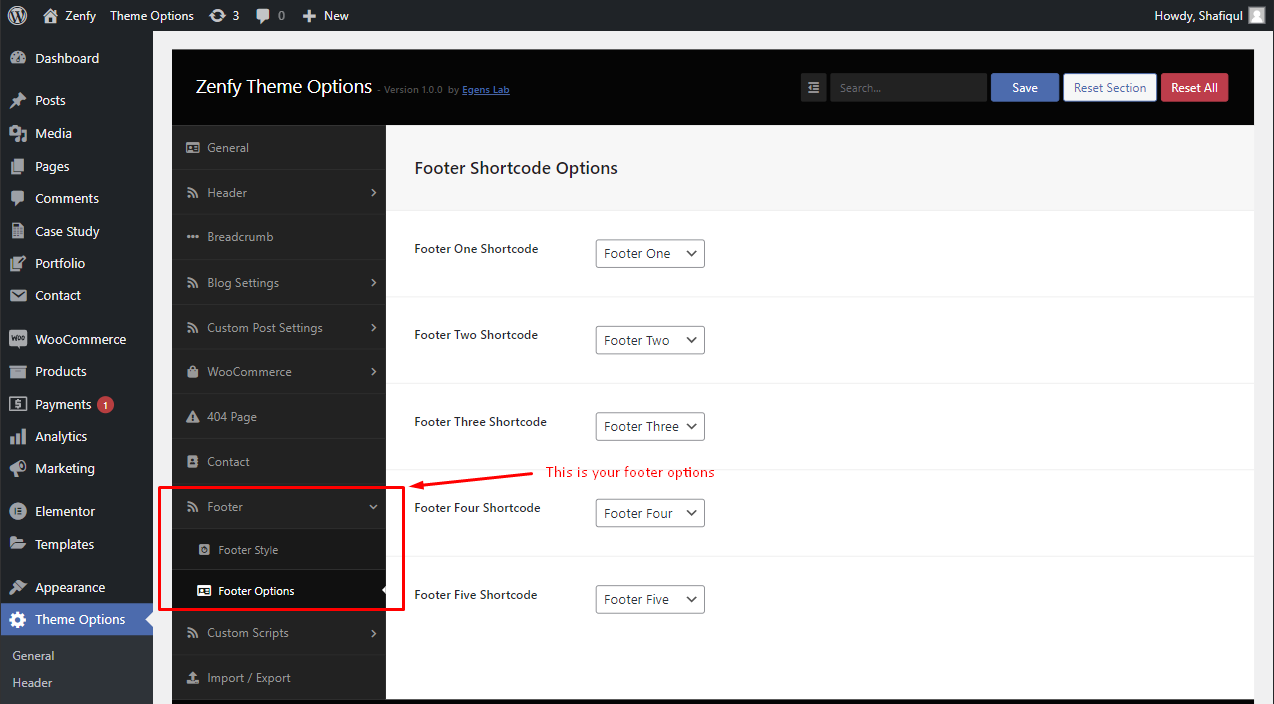Image resolution: width=1274 pixels, height=704 pixels.
Task: Save the theme options
Action: pos(1025,88)
